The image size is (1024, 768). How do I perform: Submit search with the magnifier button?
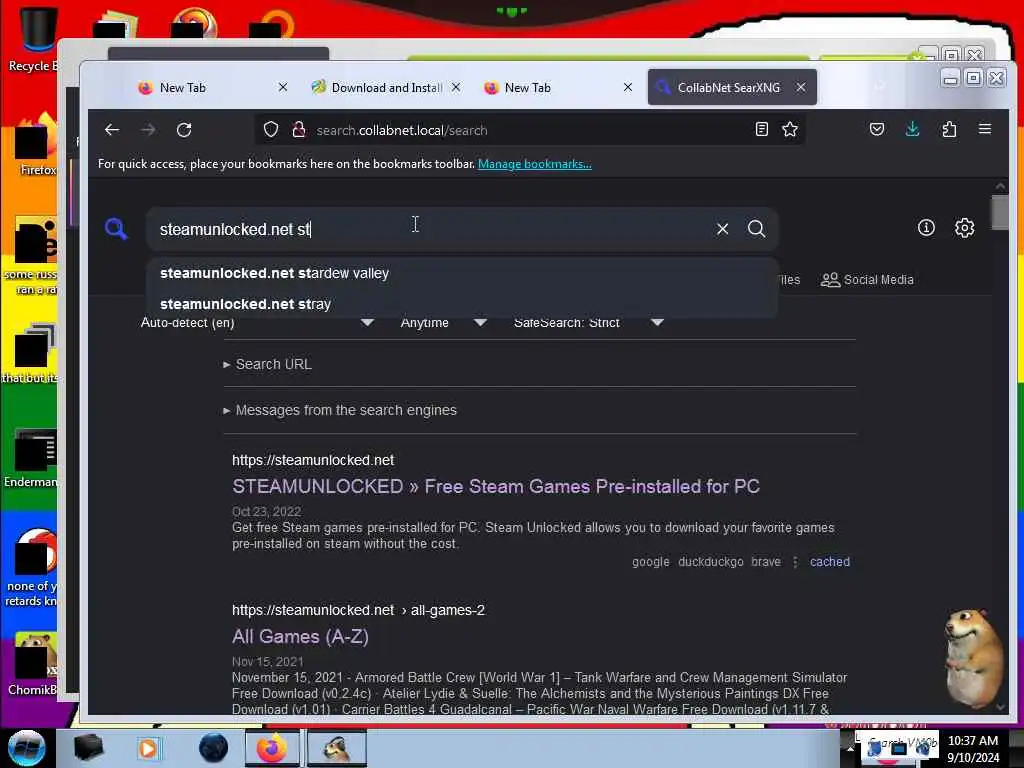pyautogui.click(x=756, y=229)
